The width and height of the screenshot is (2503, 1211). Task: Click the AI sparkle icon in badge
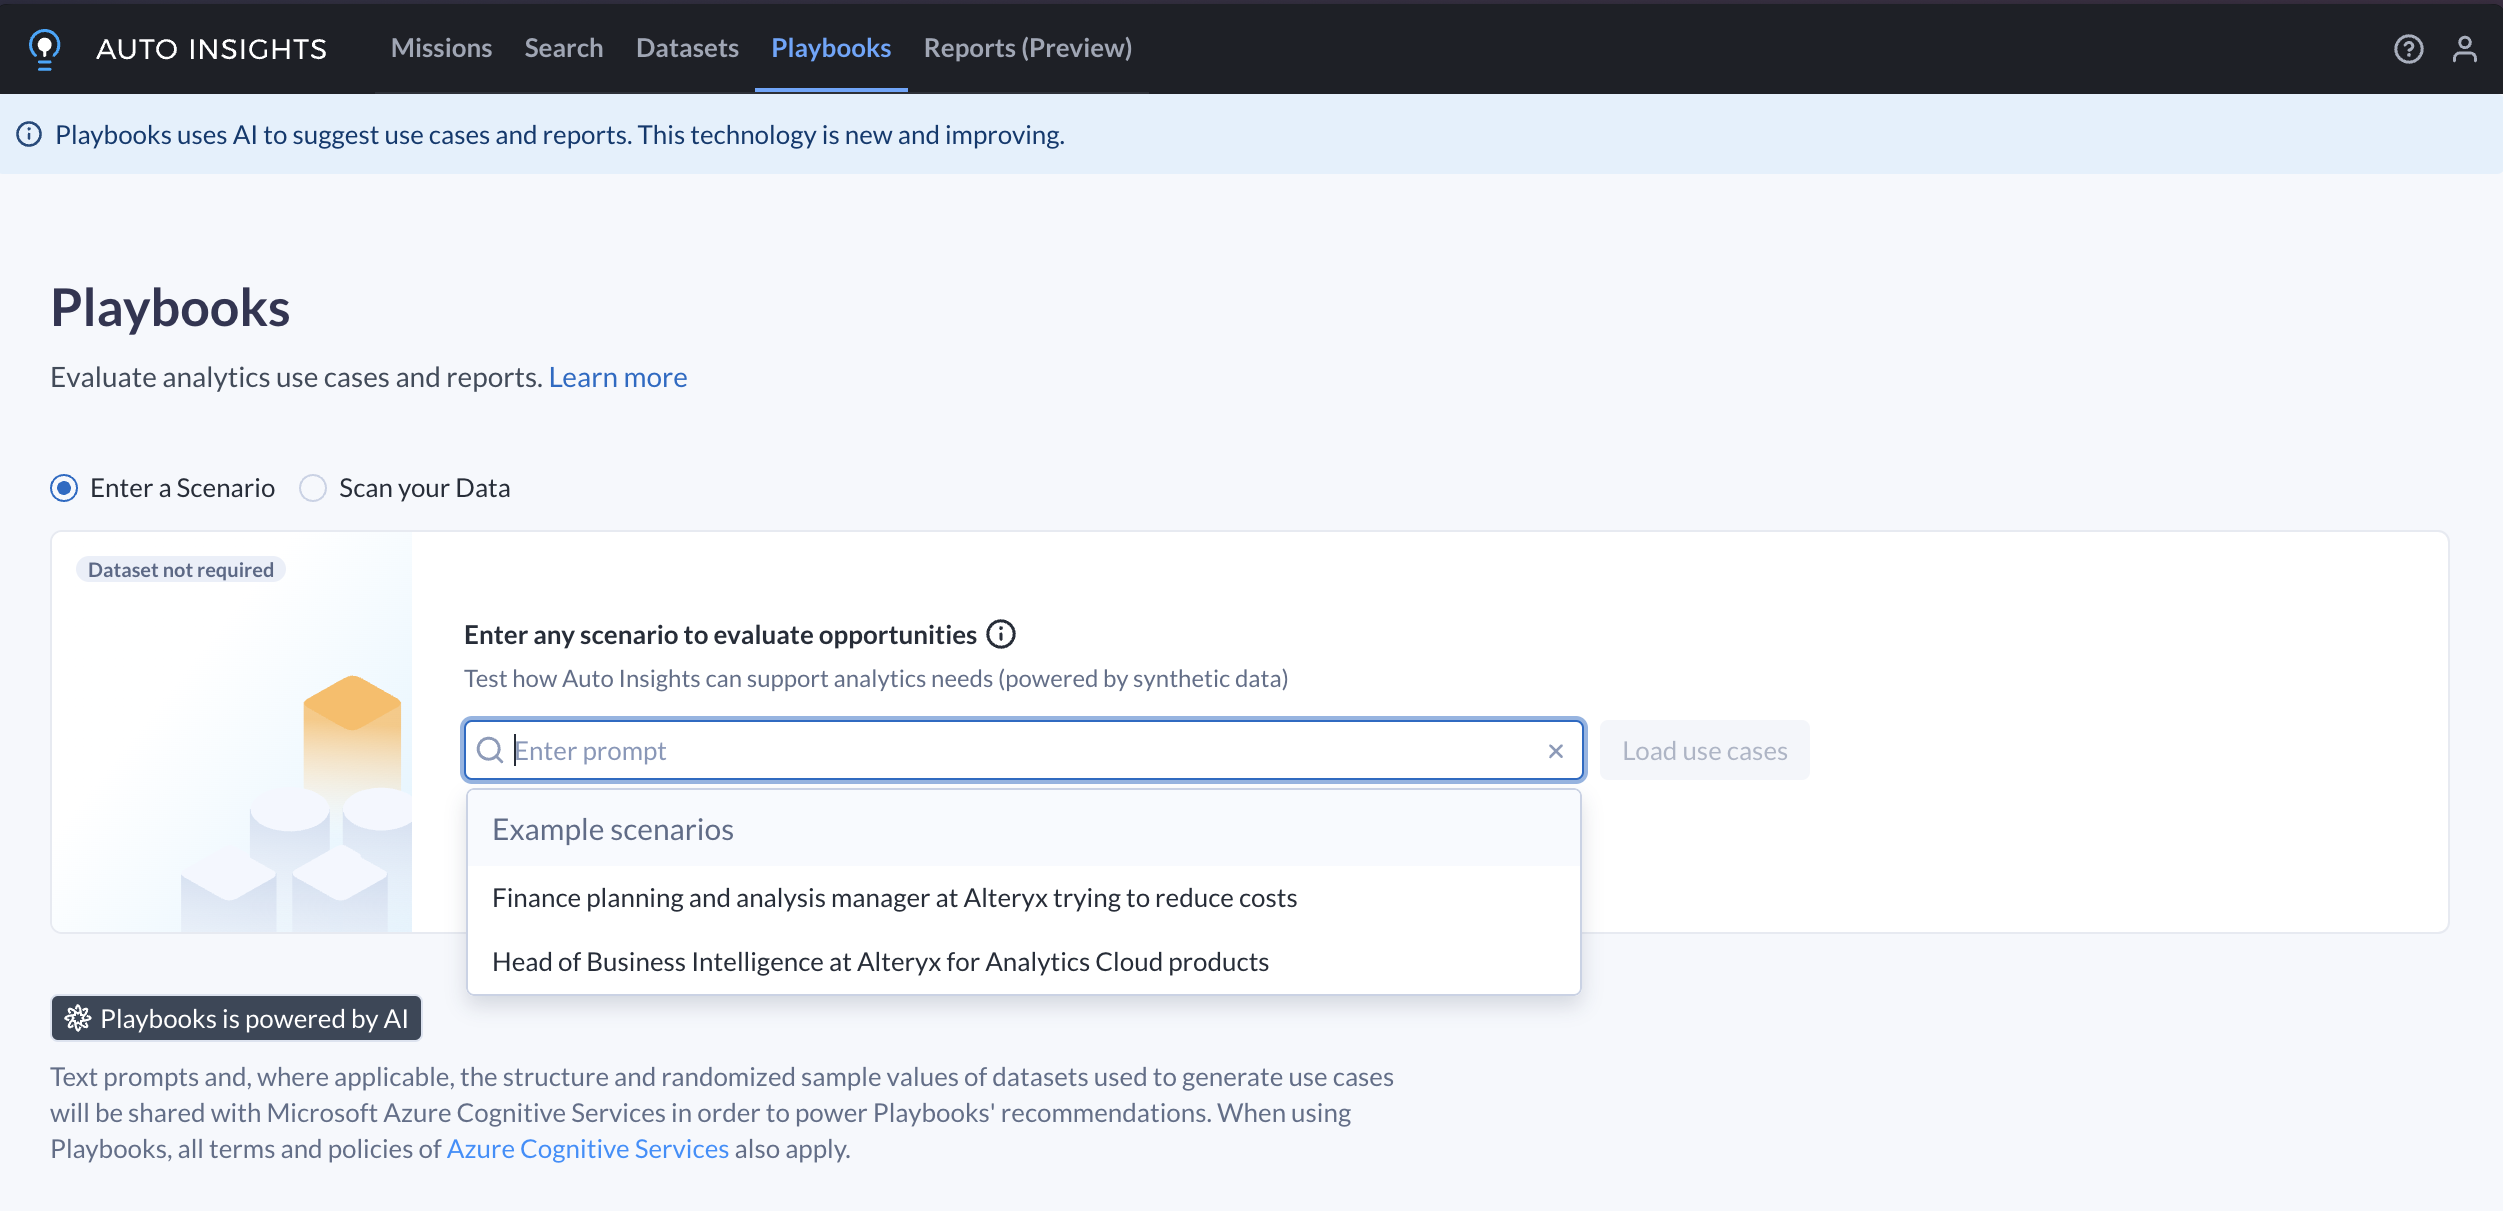[x=78, y=1018]
